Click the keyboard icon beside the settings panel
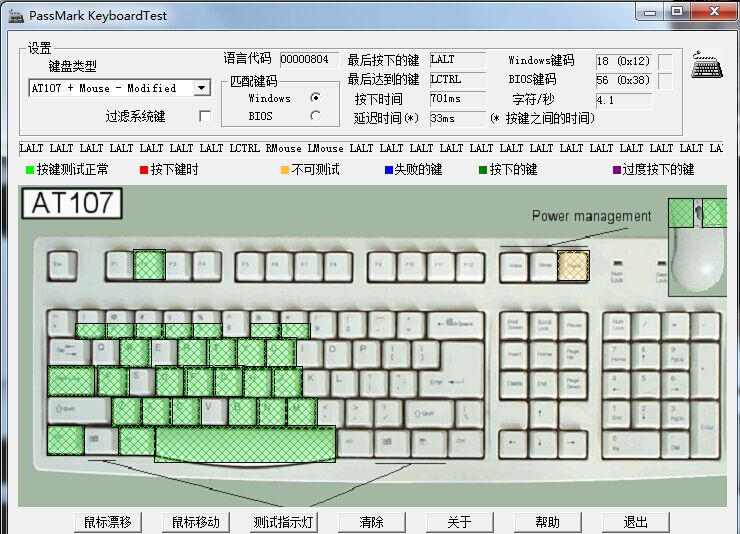Image resolution: width=740 pixels, height=534 pixels. point(706,65)
